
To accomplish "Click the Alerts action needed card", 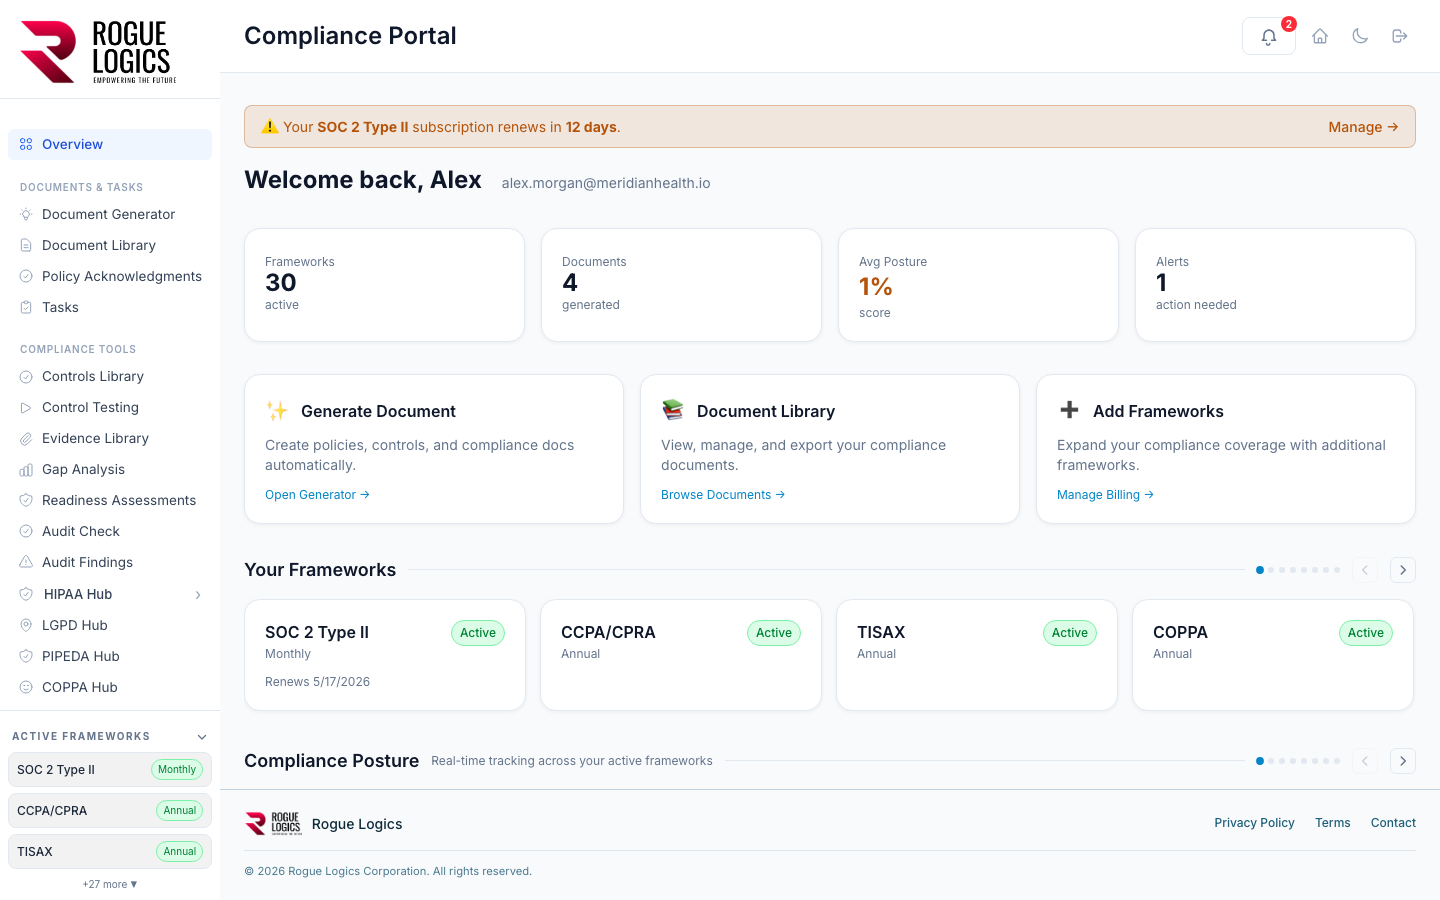I will click(1275, 285).
